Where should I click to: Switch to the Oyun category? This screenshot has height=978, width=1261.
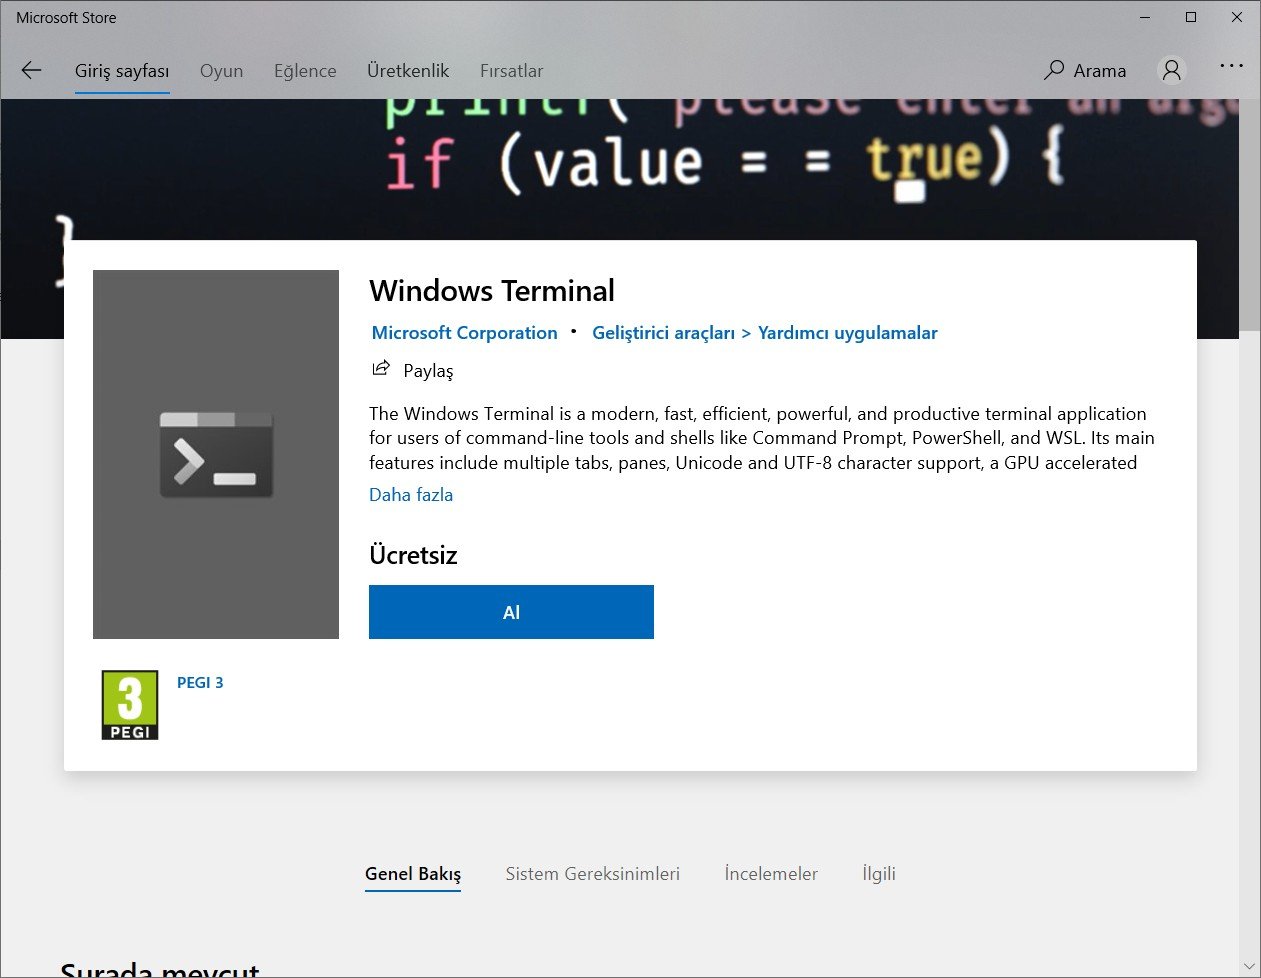pyautogui.click(x=221, y=70)
